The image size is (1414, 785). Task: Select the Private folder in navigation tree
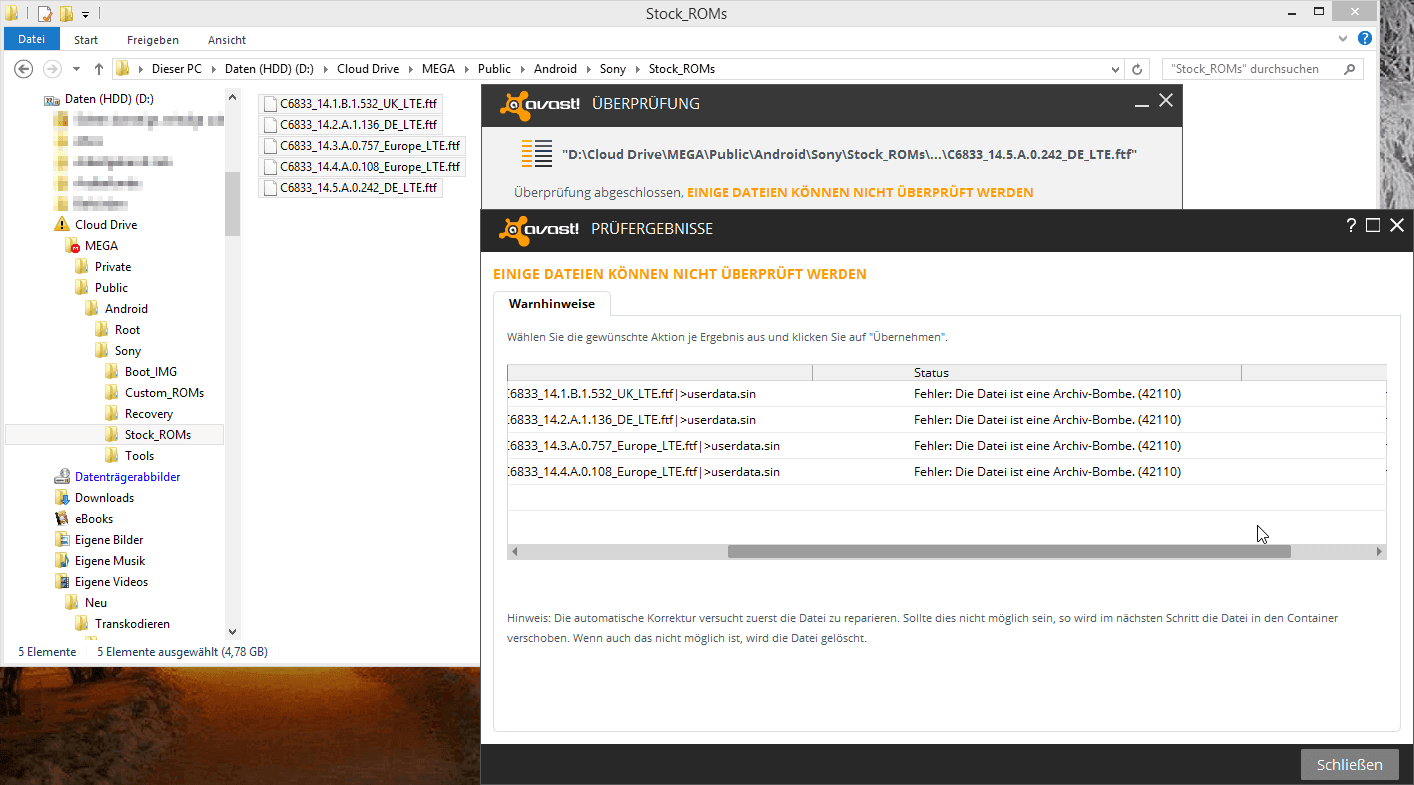click(x=112, y=267)
